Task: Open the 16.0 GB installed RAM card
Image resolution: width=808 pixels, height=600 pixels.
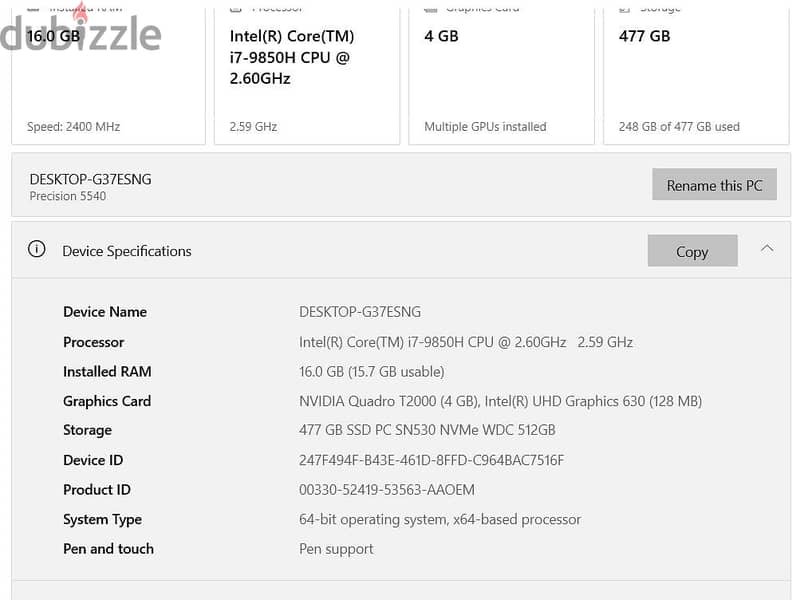Action: (x=108, y=76)
